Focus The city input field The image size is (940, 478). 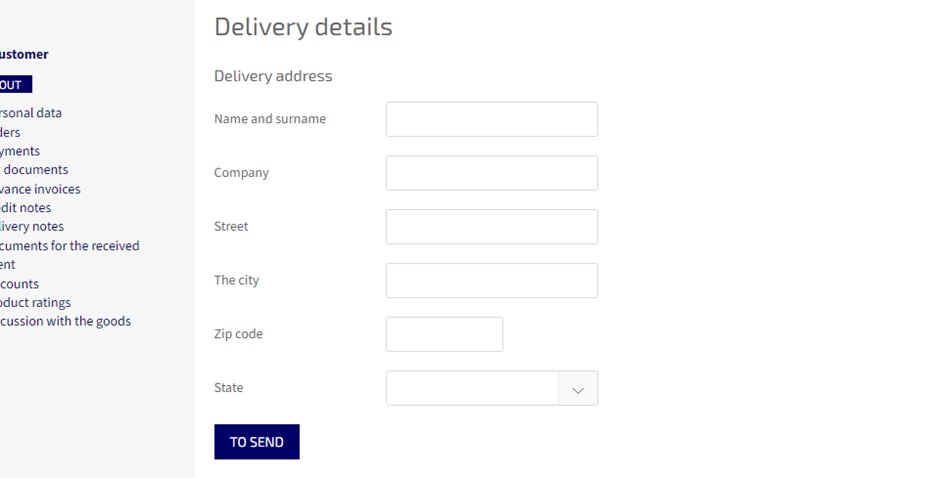coord(492,281)
